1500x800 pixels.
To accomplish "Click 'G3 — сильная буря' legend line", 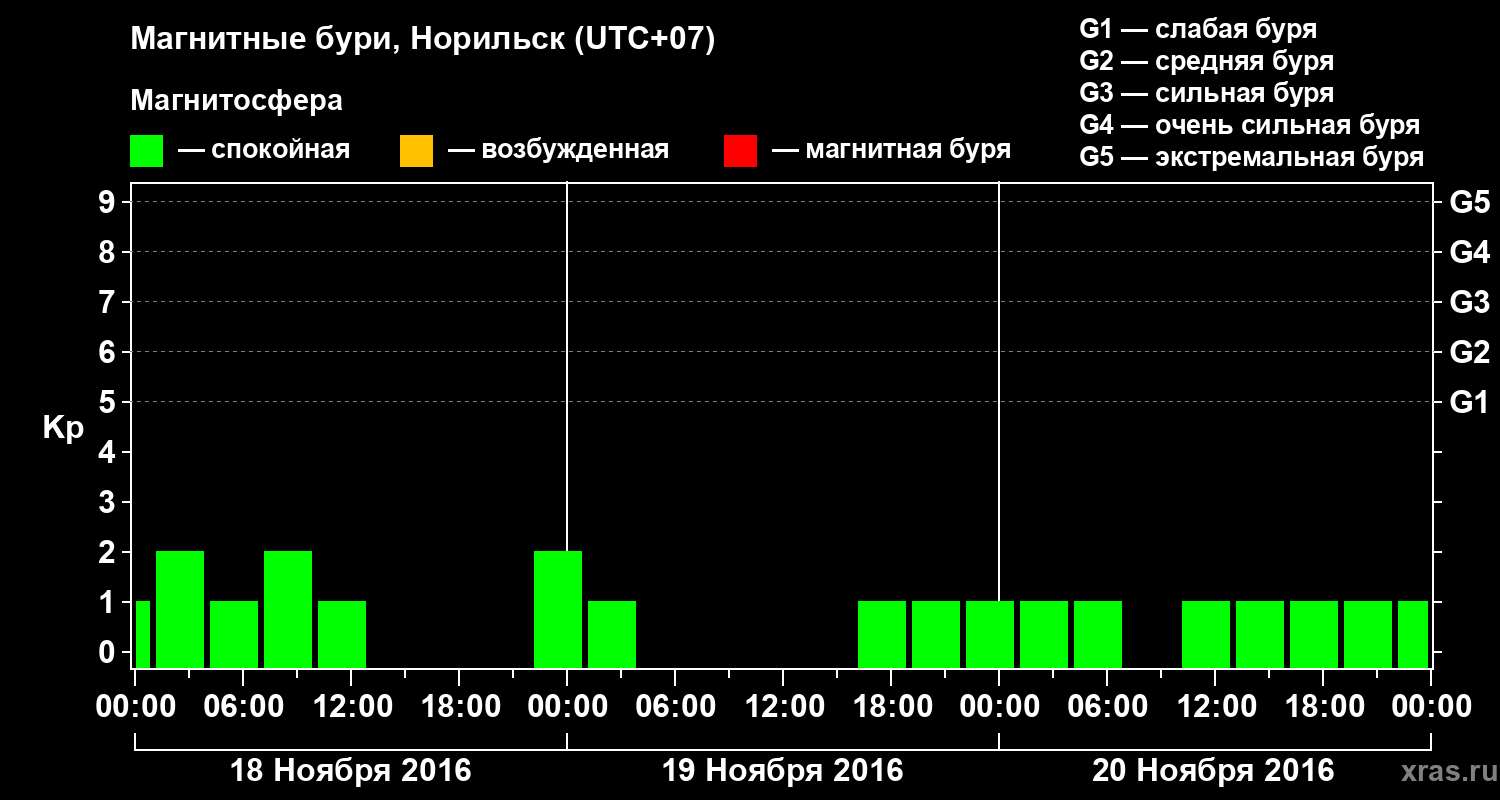I will pyautogui.click(x=1206, y=93).
